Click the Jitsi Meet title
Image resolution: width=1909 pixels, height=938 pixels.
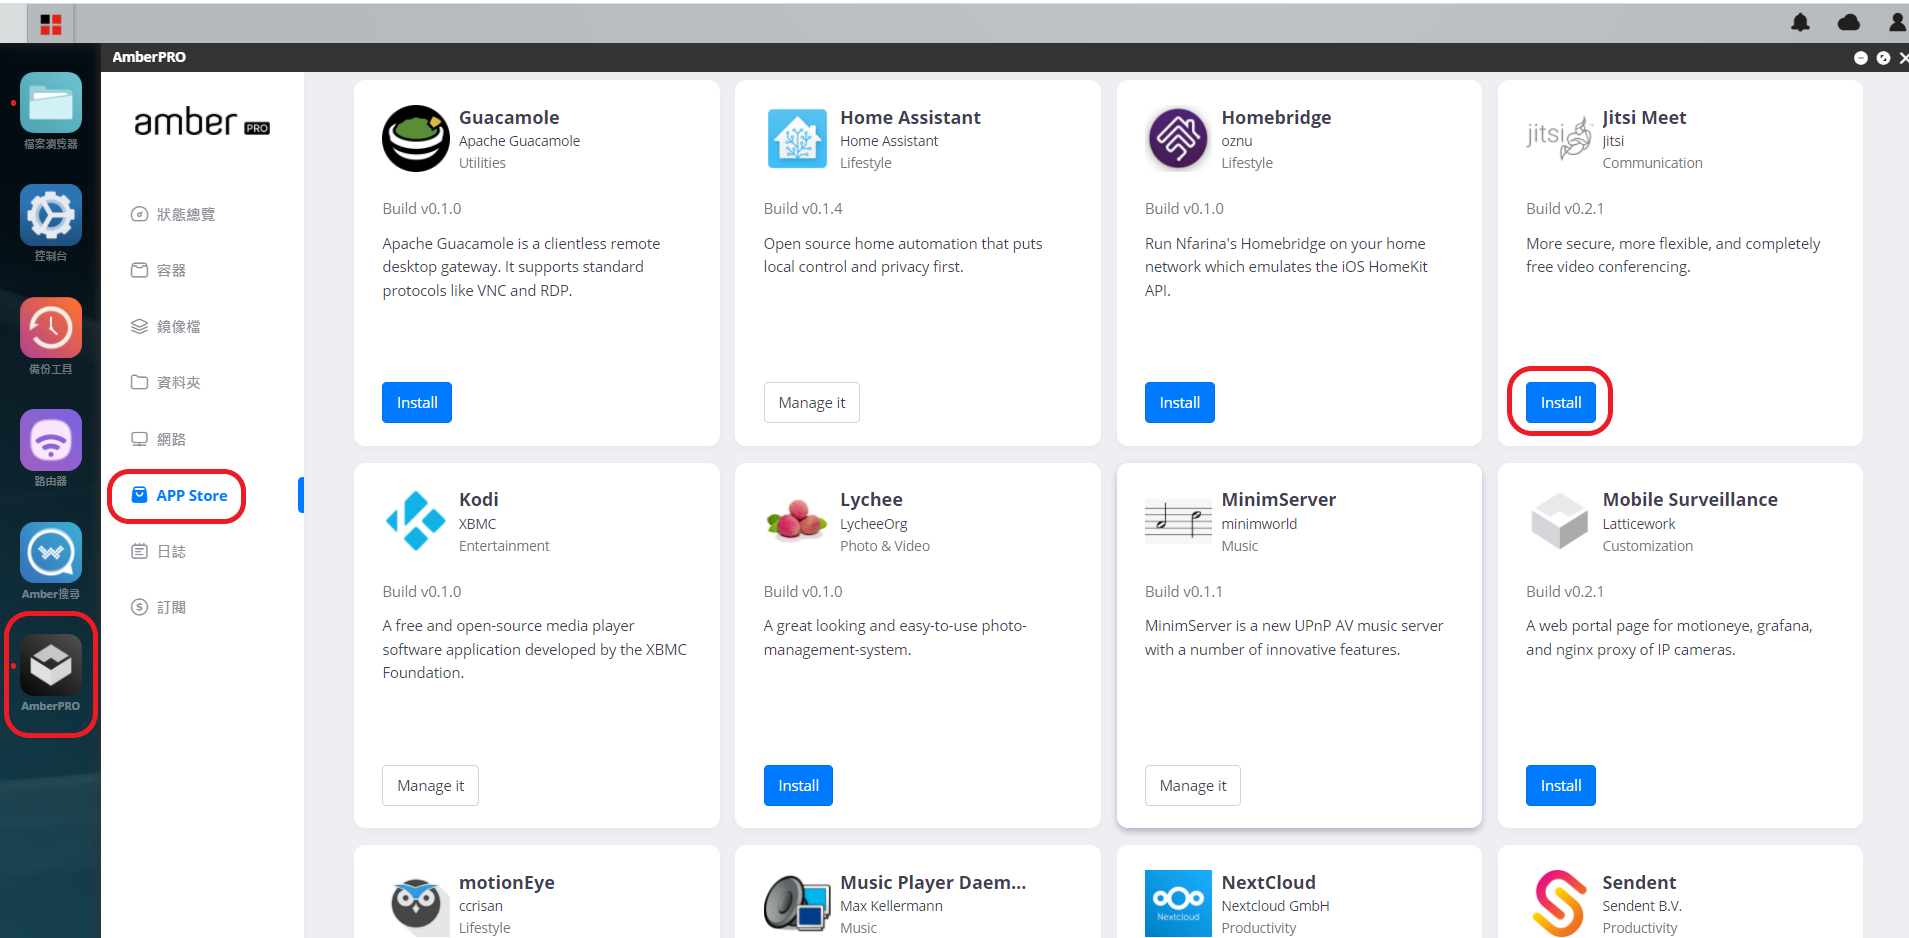(1644, 117)
